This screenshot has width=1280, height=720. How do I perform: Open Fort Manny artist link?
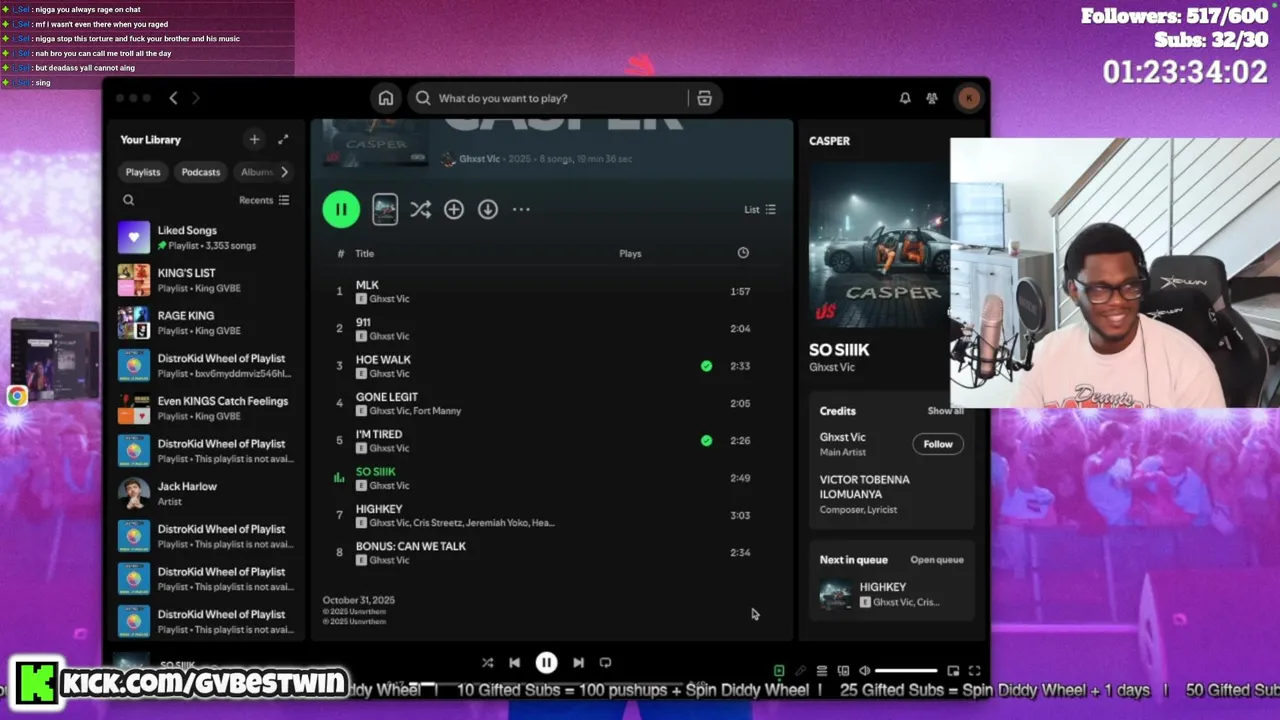[x=439, y=411]
